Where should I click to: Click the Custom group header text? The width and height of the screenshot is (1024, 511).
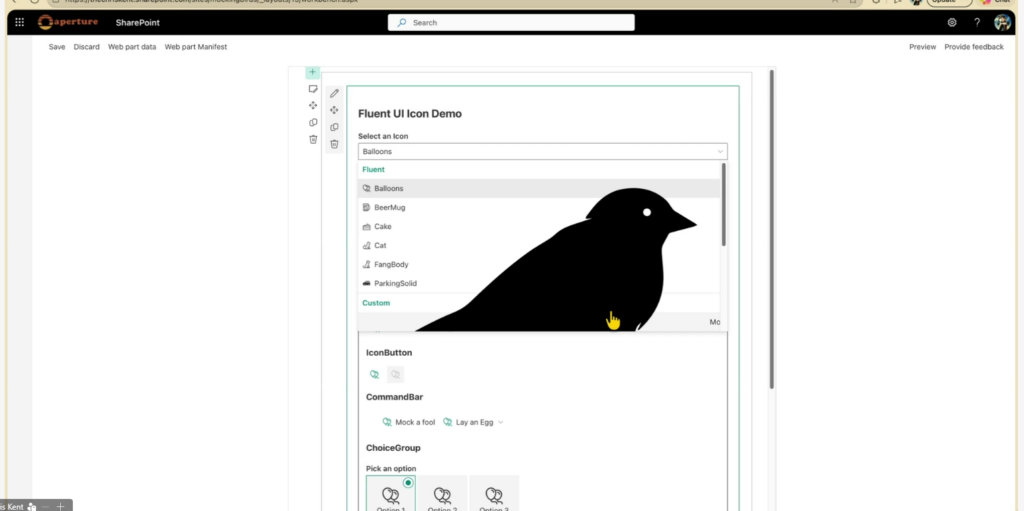pyautogui.click(x=376, y=303)
